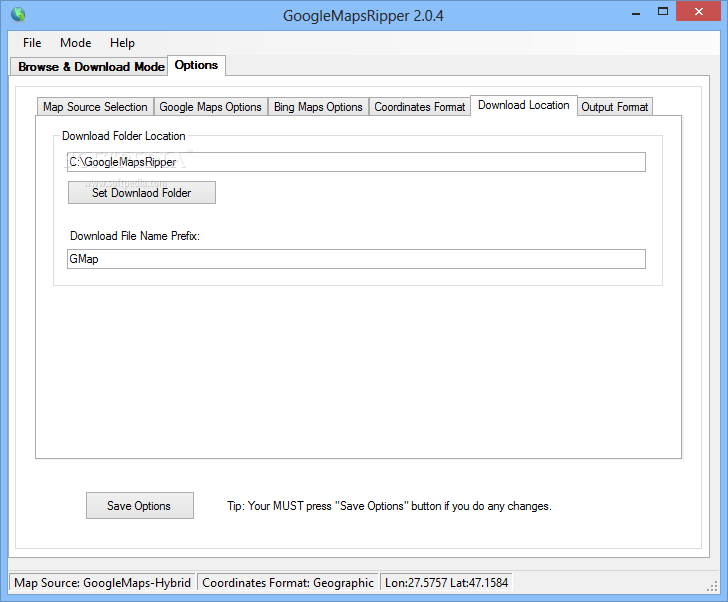
Task: Open the Mode menu
Action: click(76, 43)
